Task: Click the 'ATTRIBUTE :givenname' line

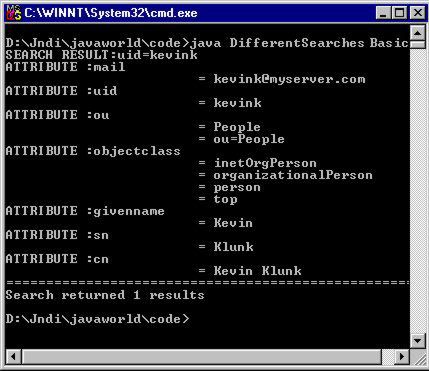Action: pyautogui.click(x=85, y=211)
